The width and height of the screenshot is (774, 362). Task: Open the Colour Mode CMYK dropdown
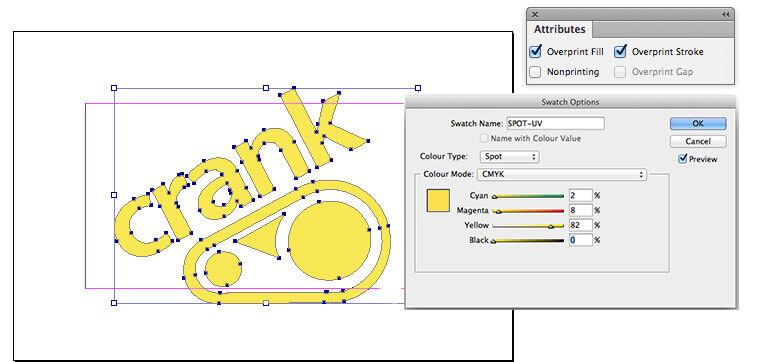pos(562,174)
